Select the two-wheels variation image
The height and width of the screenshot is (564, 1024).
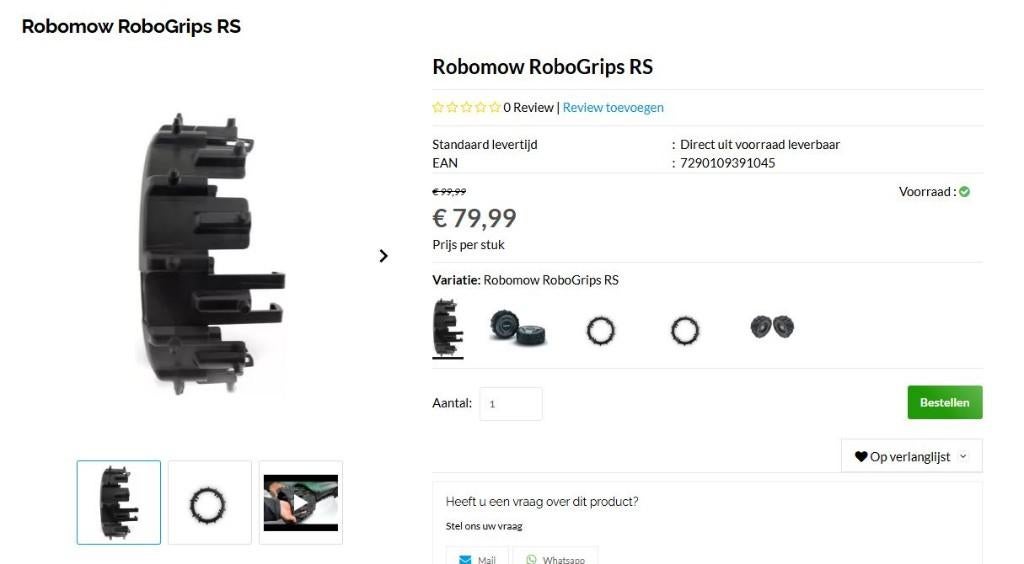click(x=517, y=328)
